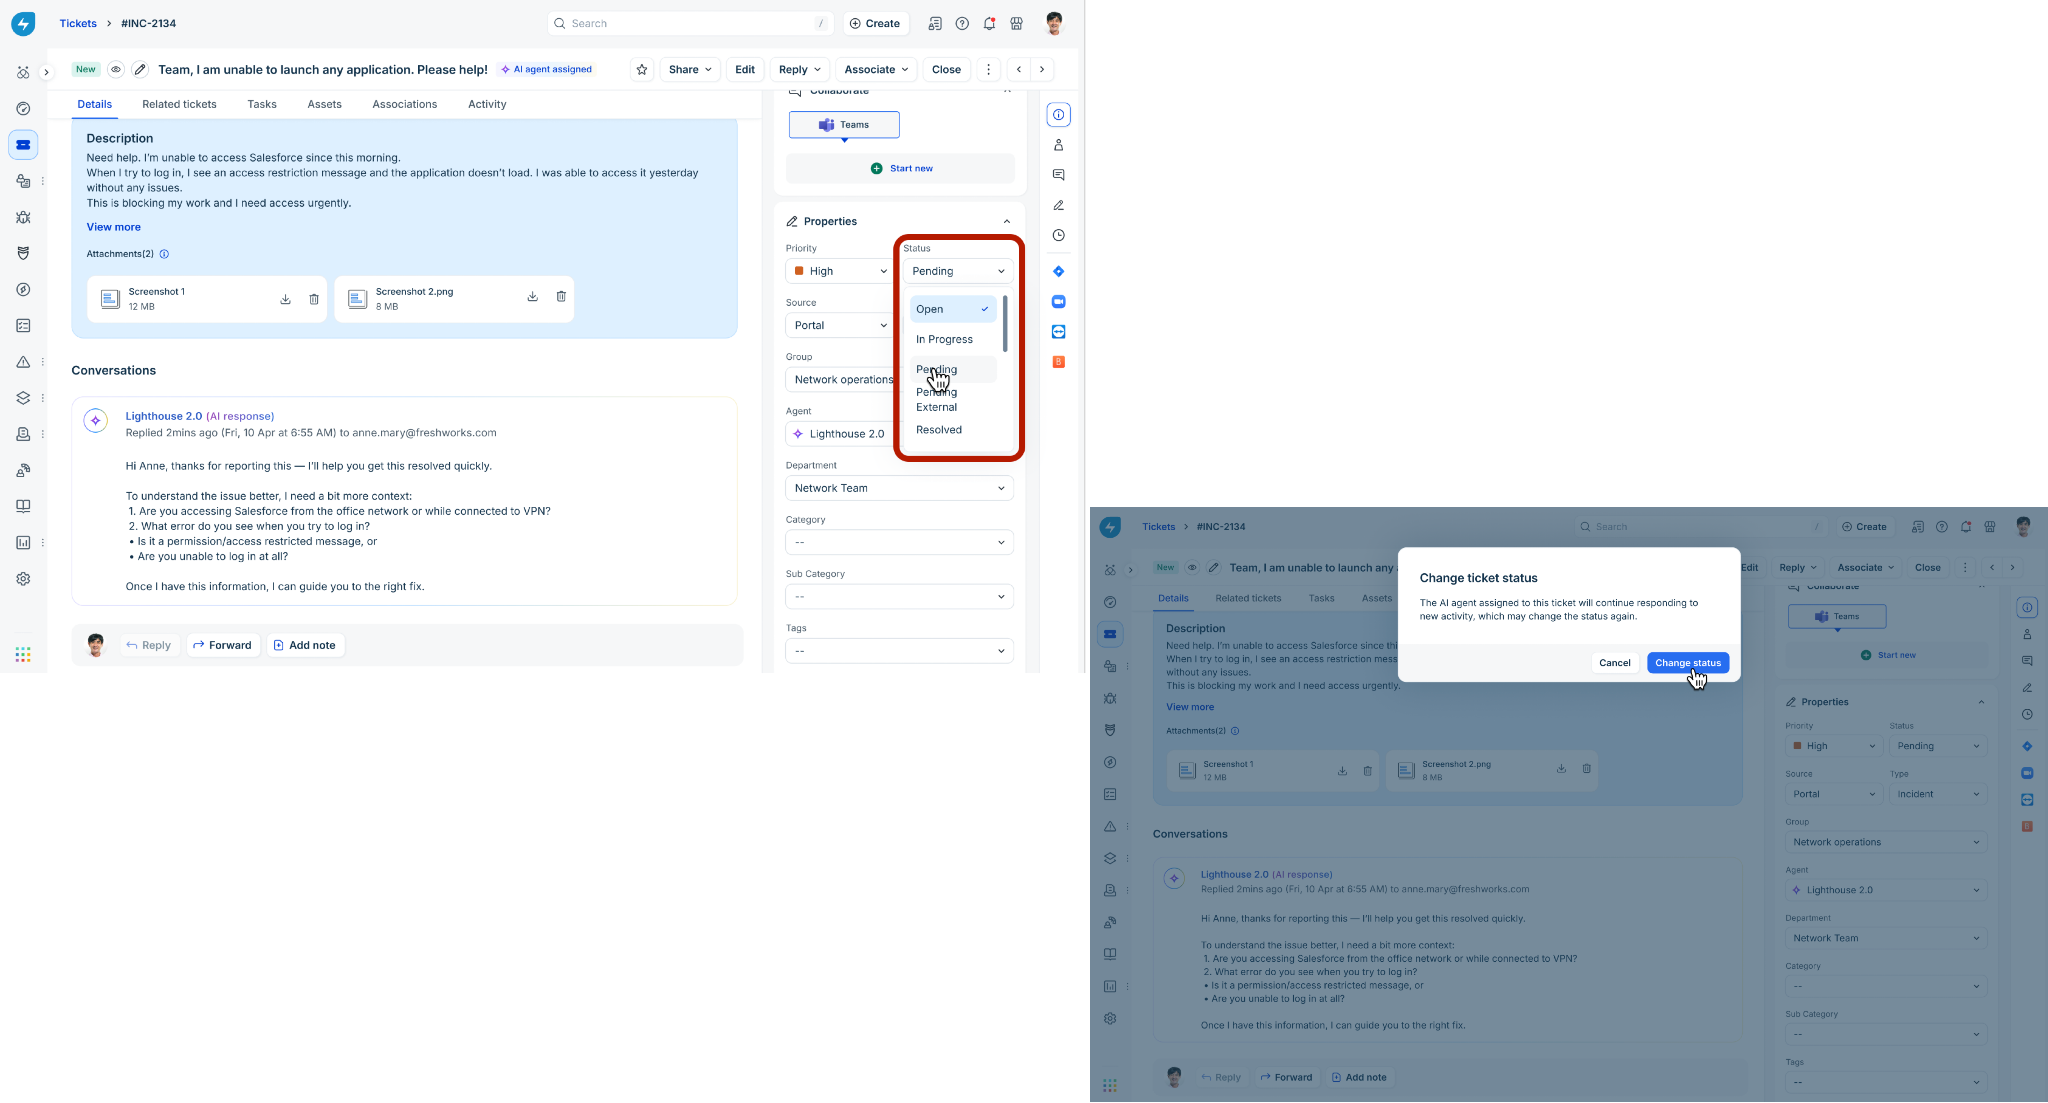Select Open in the status list
The image size is (2048, 1103).
coord(953,309)
